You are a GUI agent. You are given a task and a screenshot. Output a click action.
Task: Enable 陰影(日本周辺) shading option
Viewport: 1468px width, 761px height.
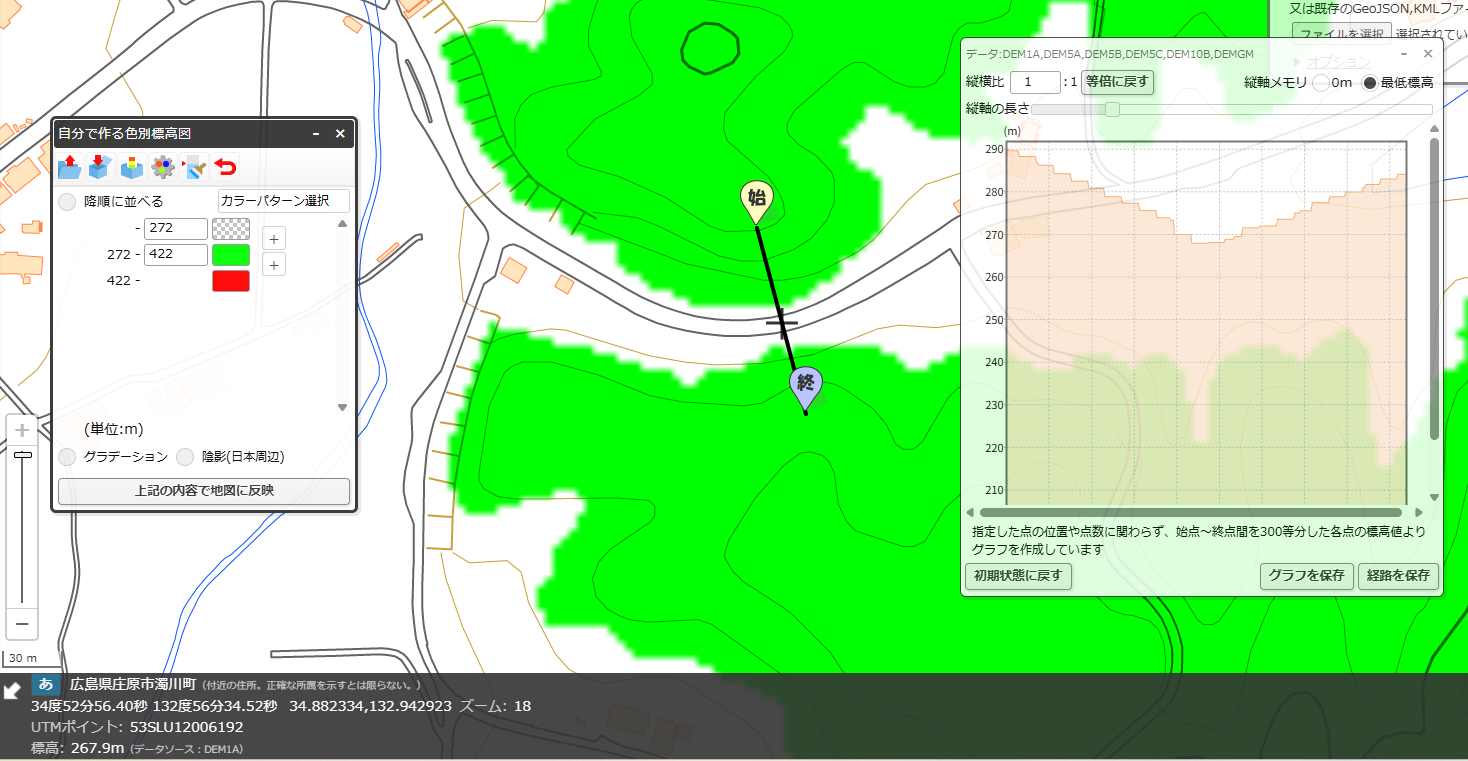(x=185, y=457)
